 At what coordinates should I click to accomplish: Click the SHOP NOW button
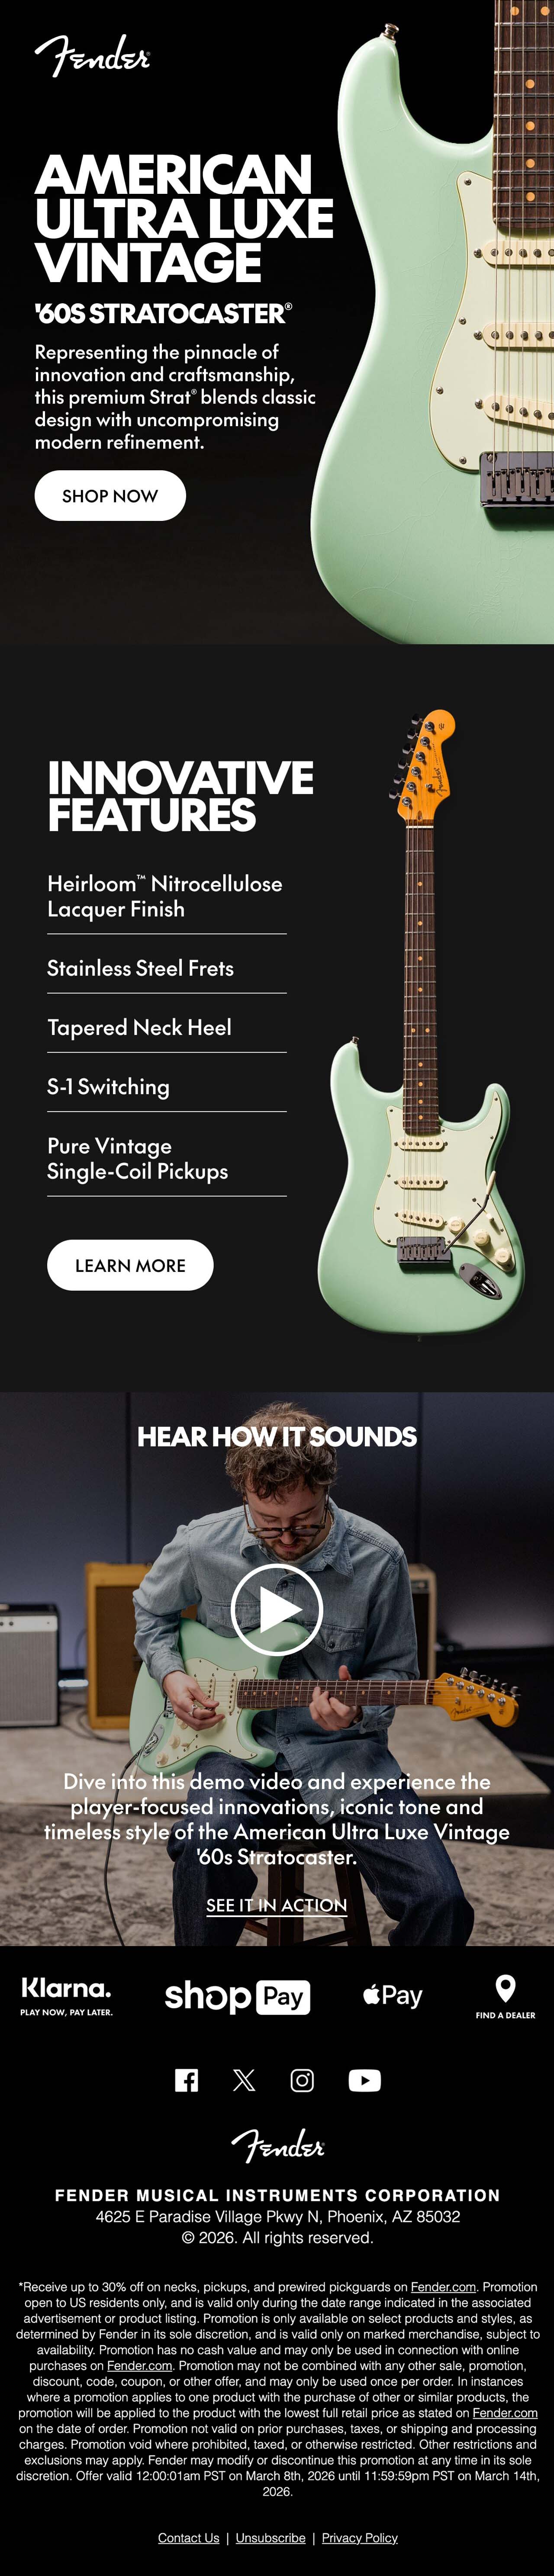[x=110, y=496]
